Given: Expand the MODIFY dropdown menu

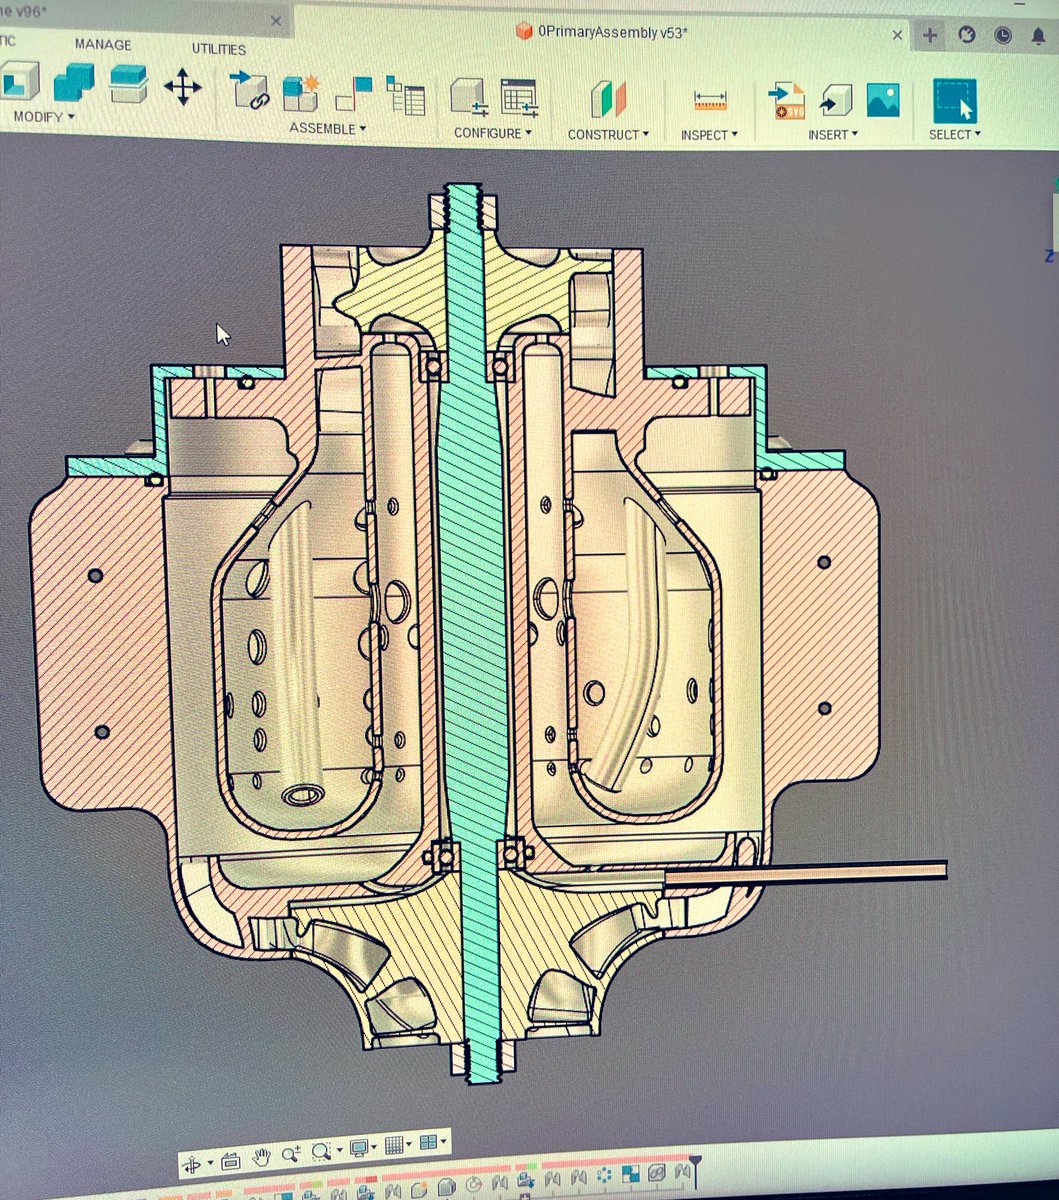Looking at the screenshot, I should click(44, 117).
